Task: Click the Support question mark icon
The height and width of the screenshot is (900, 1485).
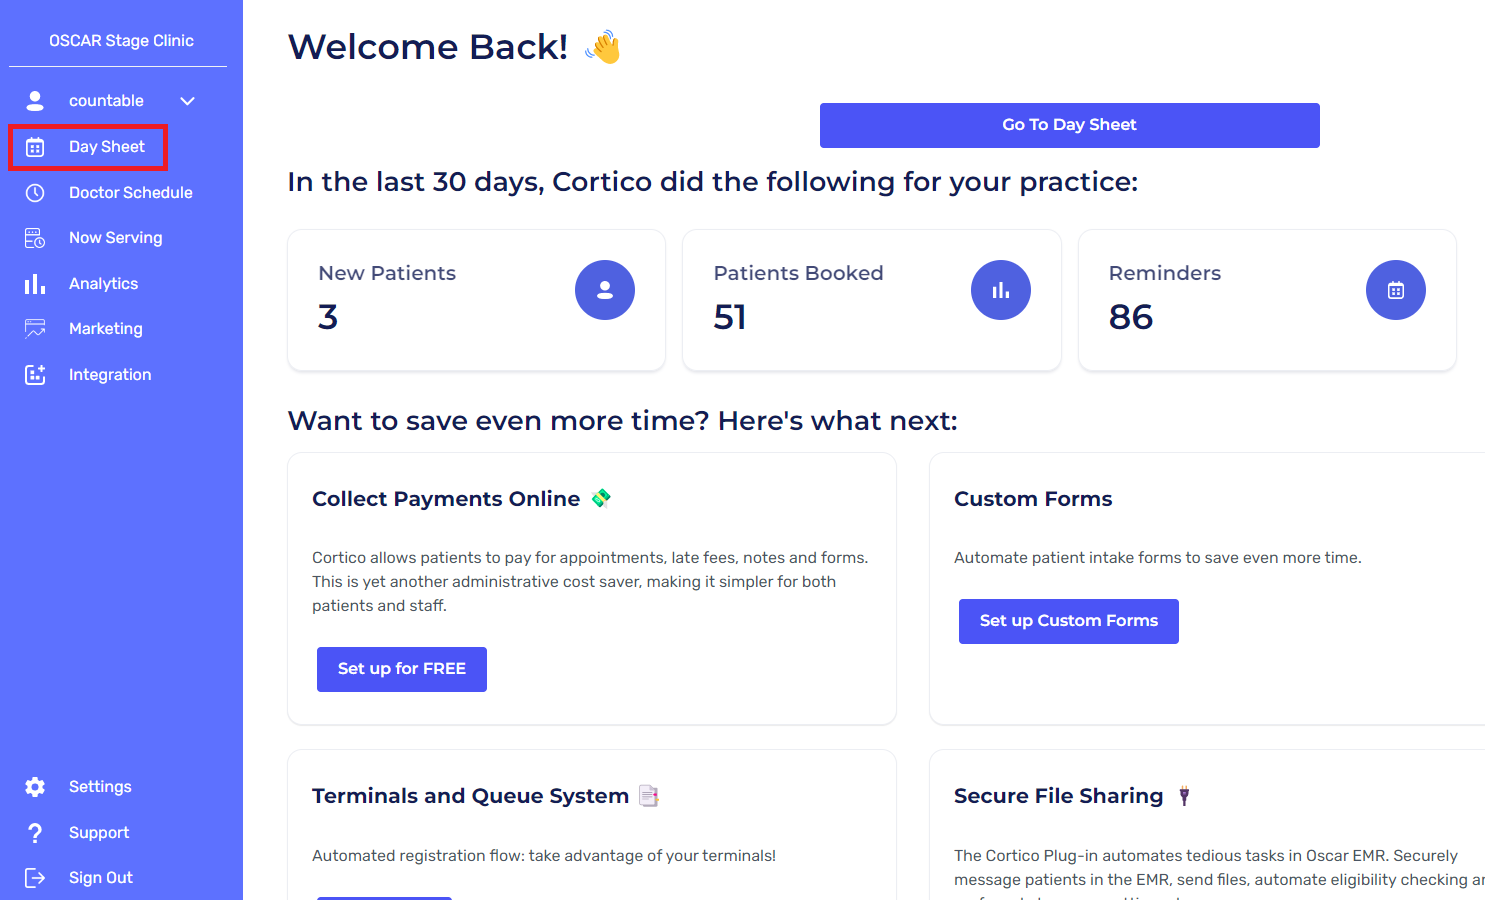Action: [35, 833]
